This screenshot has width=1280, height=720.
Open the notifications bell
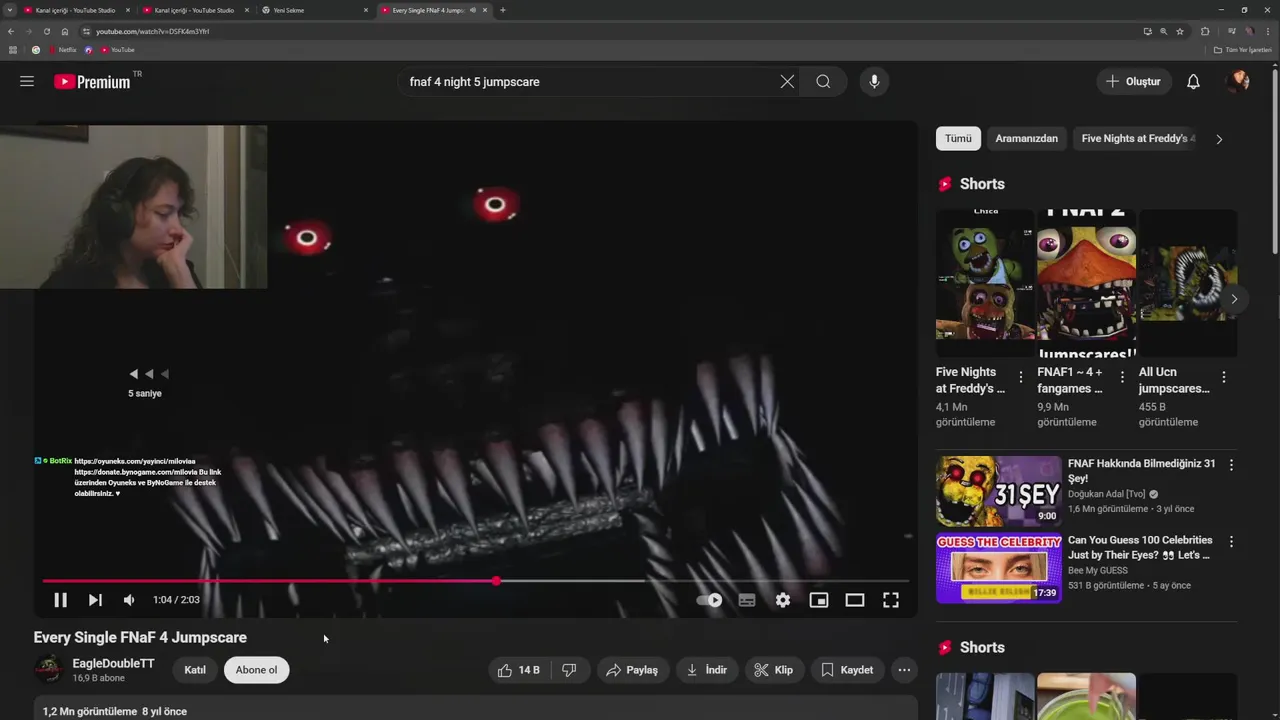[1193, 82]
